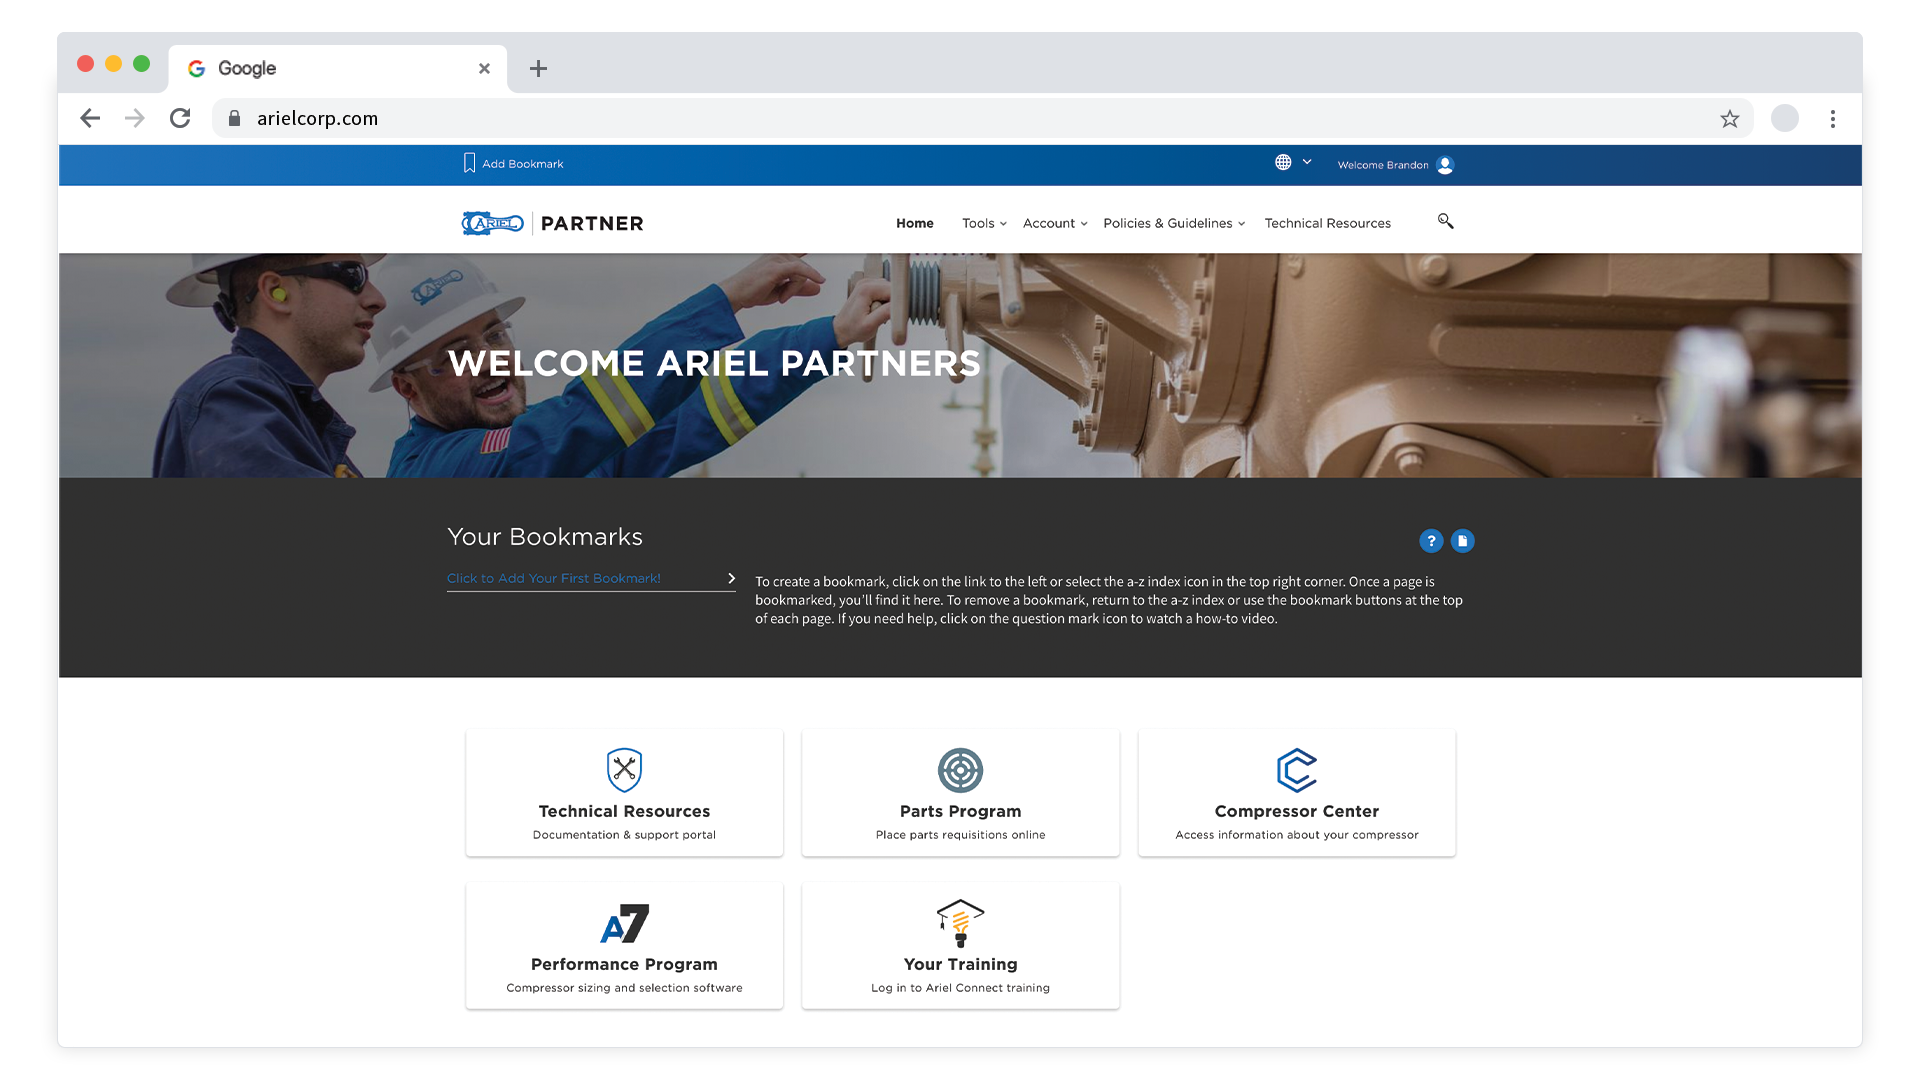Open the Technical Resources card title
This screenshot has height=1080, width=1920.
coord(624,811)
